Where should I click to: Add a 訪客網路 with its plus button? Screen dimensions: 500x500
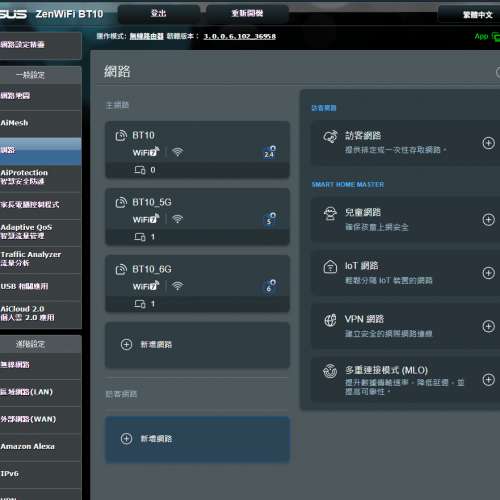pyautogui.click(x=488, y=143)
